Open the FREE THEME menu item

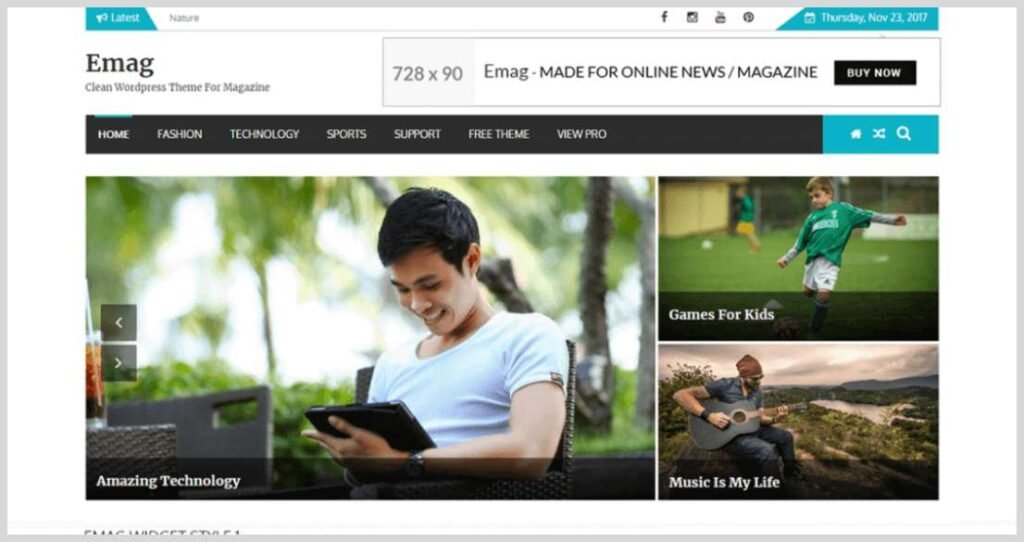click(x=499, y=135)
